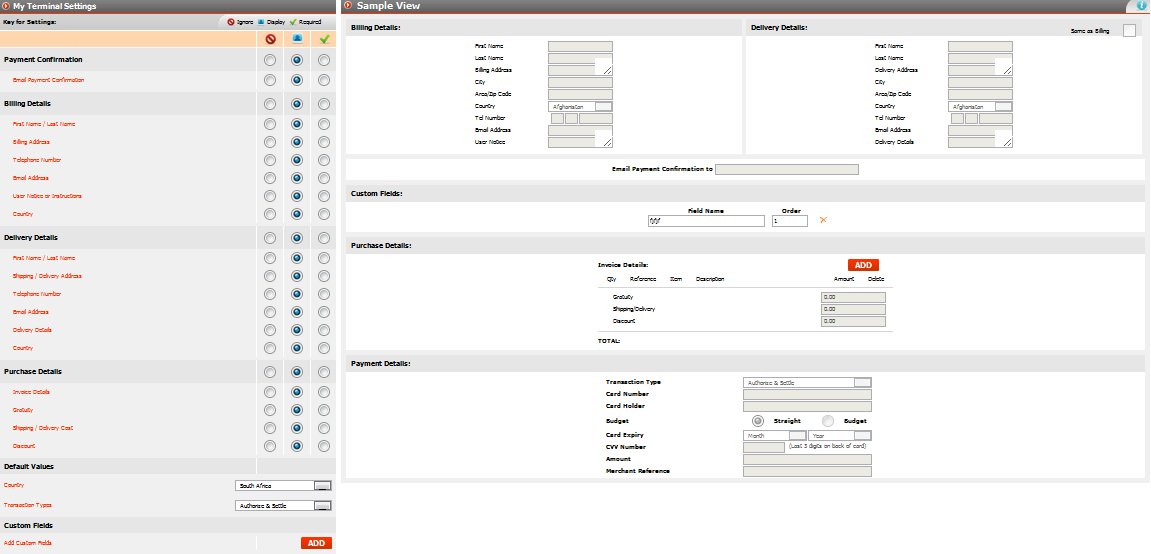Open the default Country dropdown (South Africa)
1151x554 pixels.
[x=283, y=486]
